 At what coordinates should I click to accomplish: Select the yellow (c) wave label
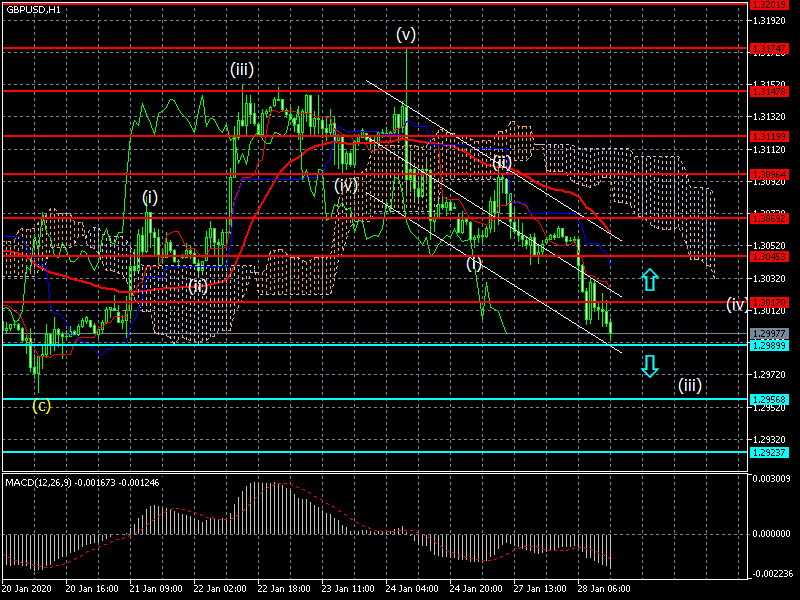coord(41,406)
